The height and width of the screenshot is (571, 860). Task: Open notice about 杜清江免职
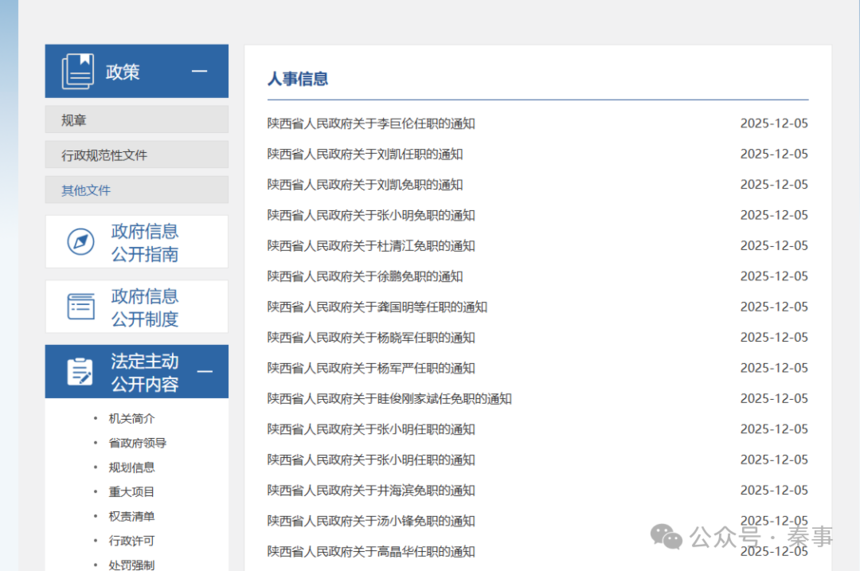point(370,246)
